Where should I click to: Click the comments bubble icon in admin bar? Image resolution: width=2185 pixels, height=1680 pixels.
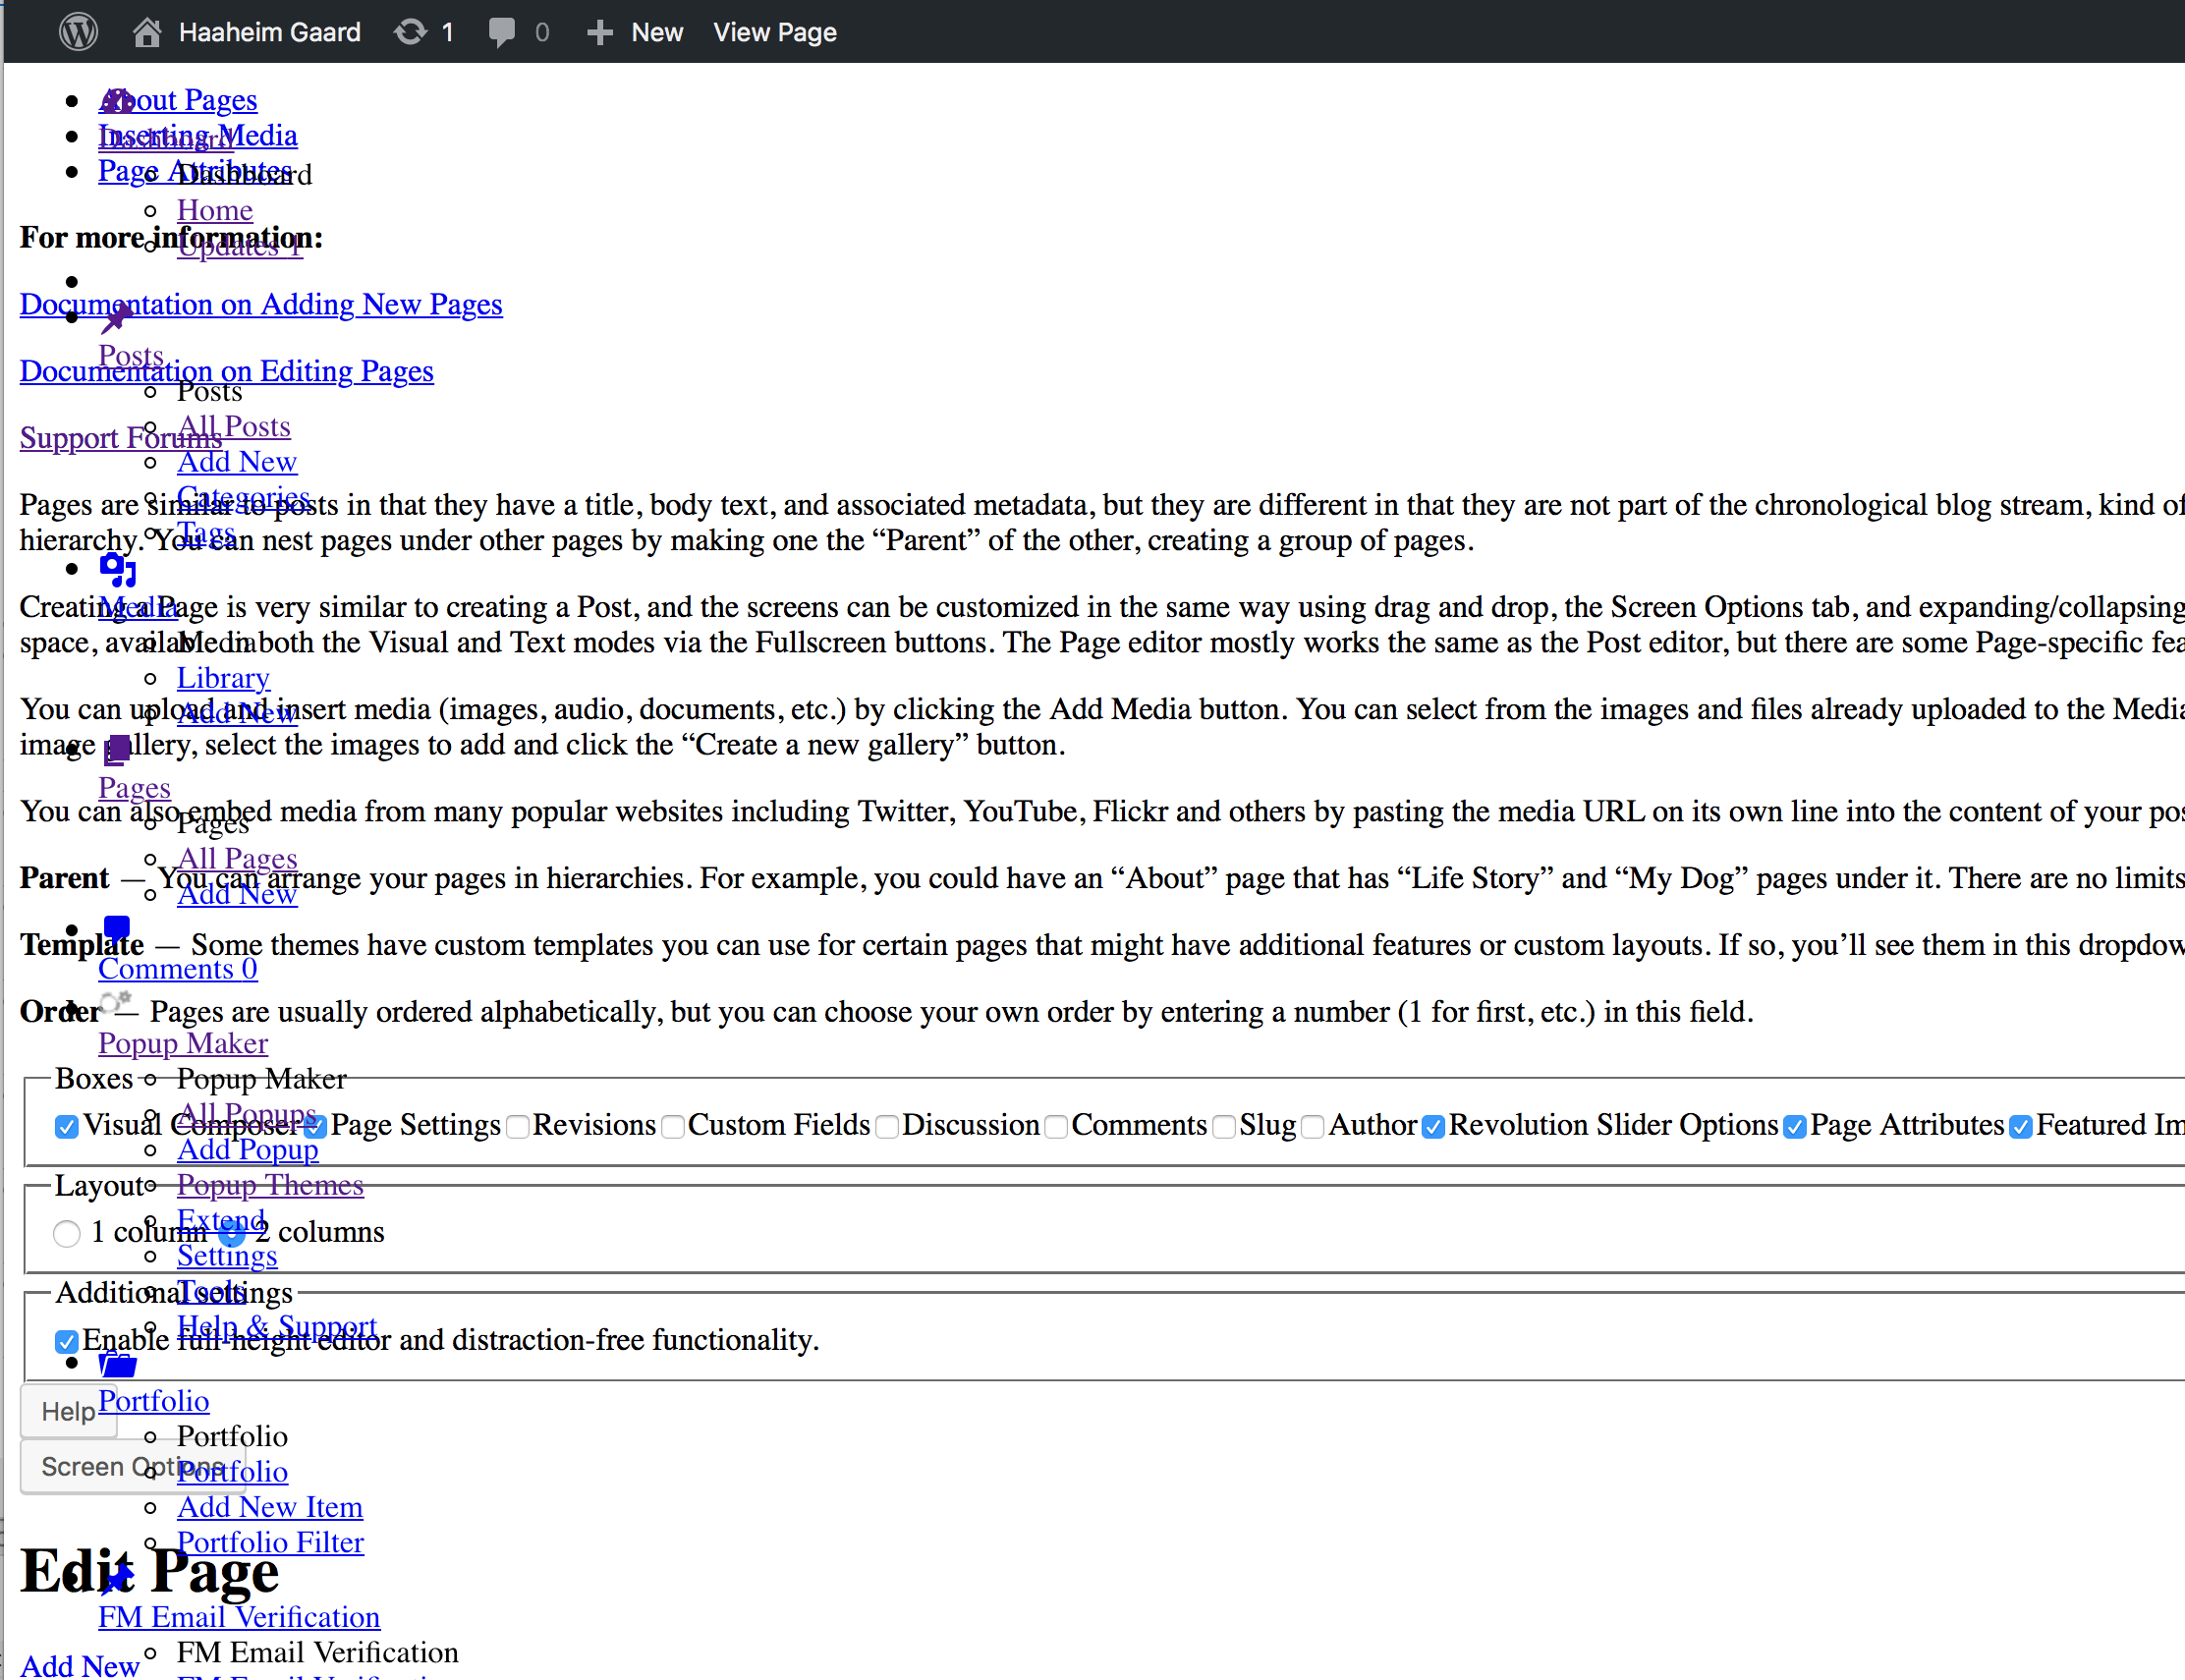[502, 32]
